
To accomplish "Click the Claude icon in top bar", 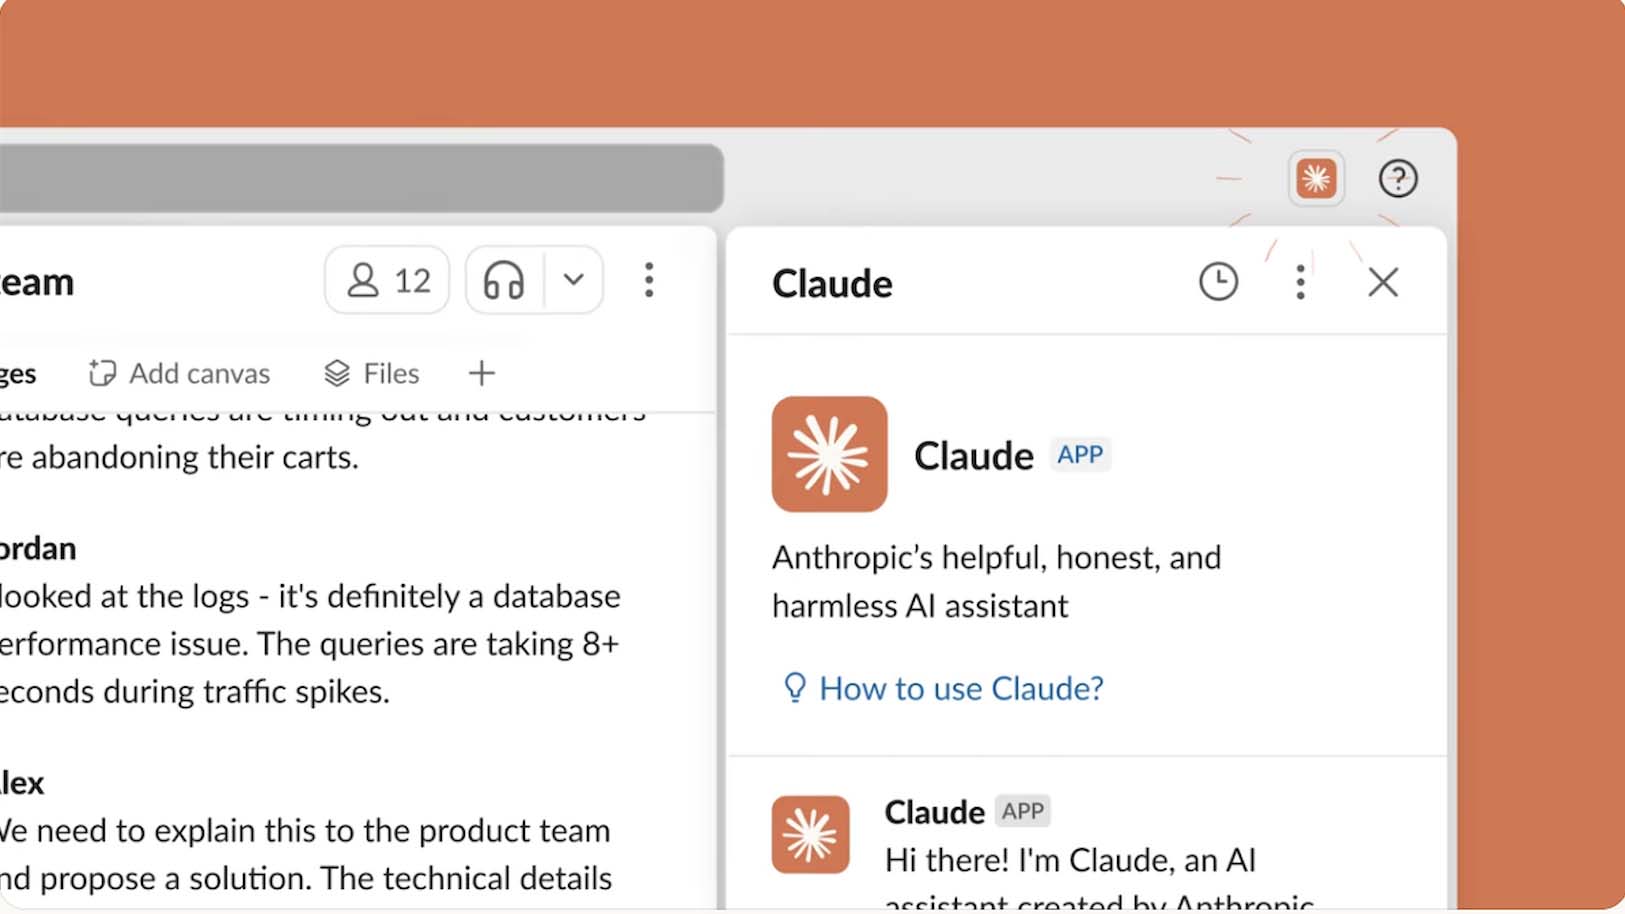I will coord(1315,179).
